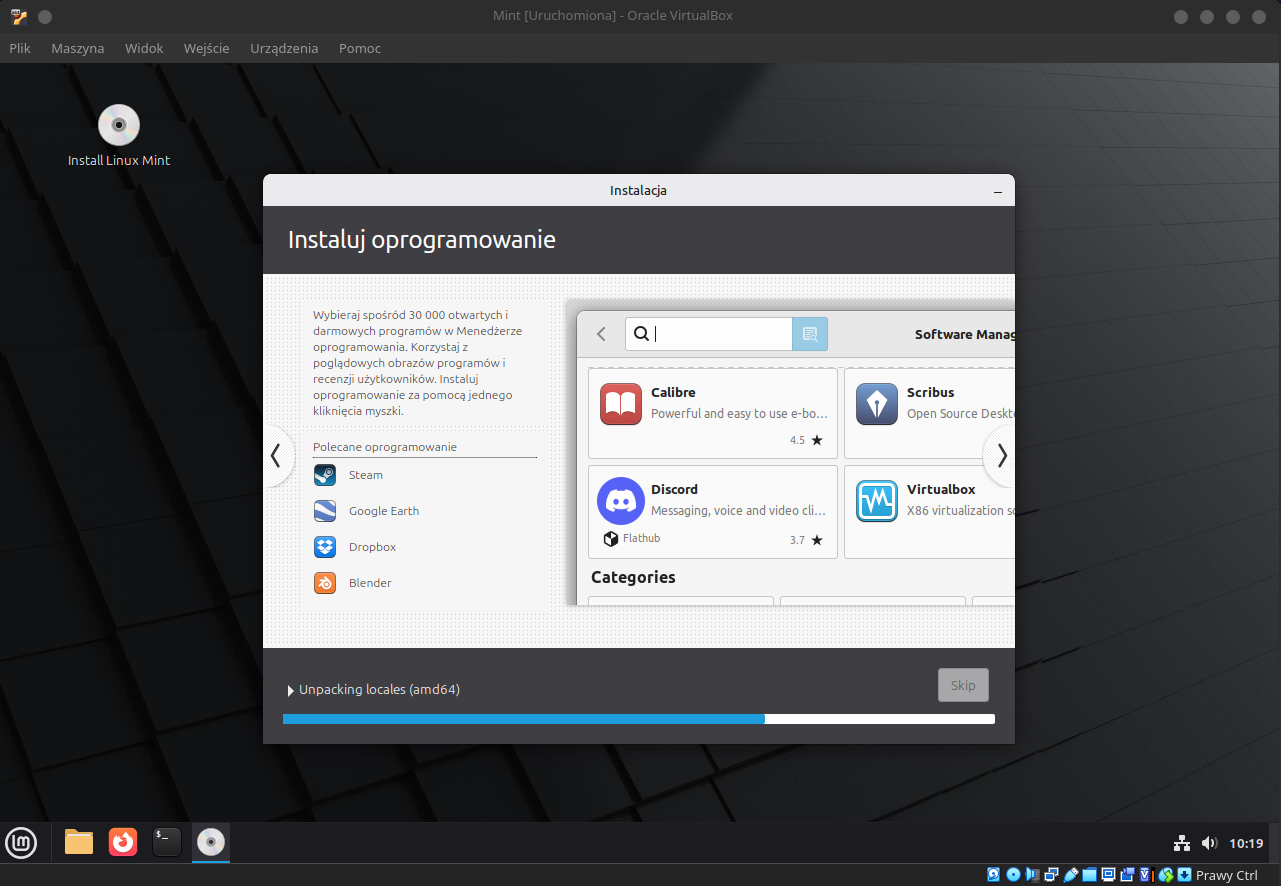1281x886 pixels.
Task: Click the Categories heading in the slide
Action: click(633, 577)
